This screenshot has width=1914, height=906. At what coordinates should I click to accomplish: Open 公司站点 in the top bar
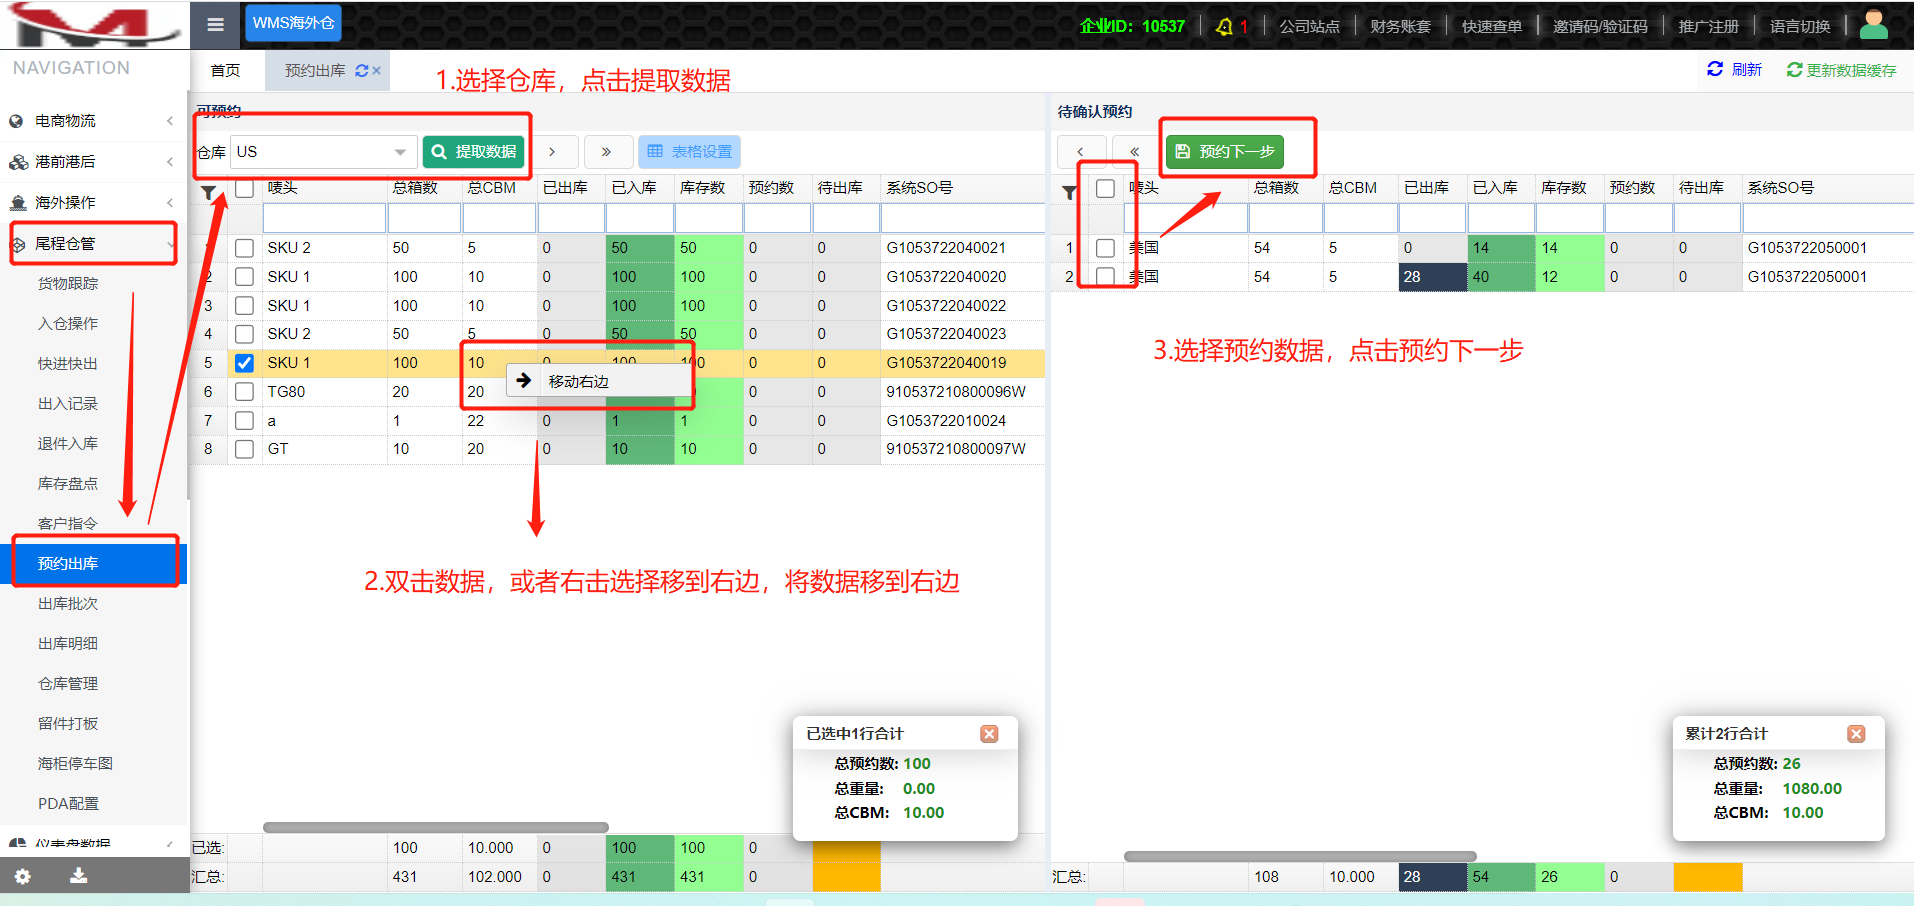(1310, 27)
